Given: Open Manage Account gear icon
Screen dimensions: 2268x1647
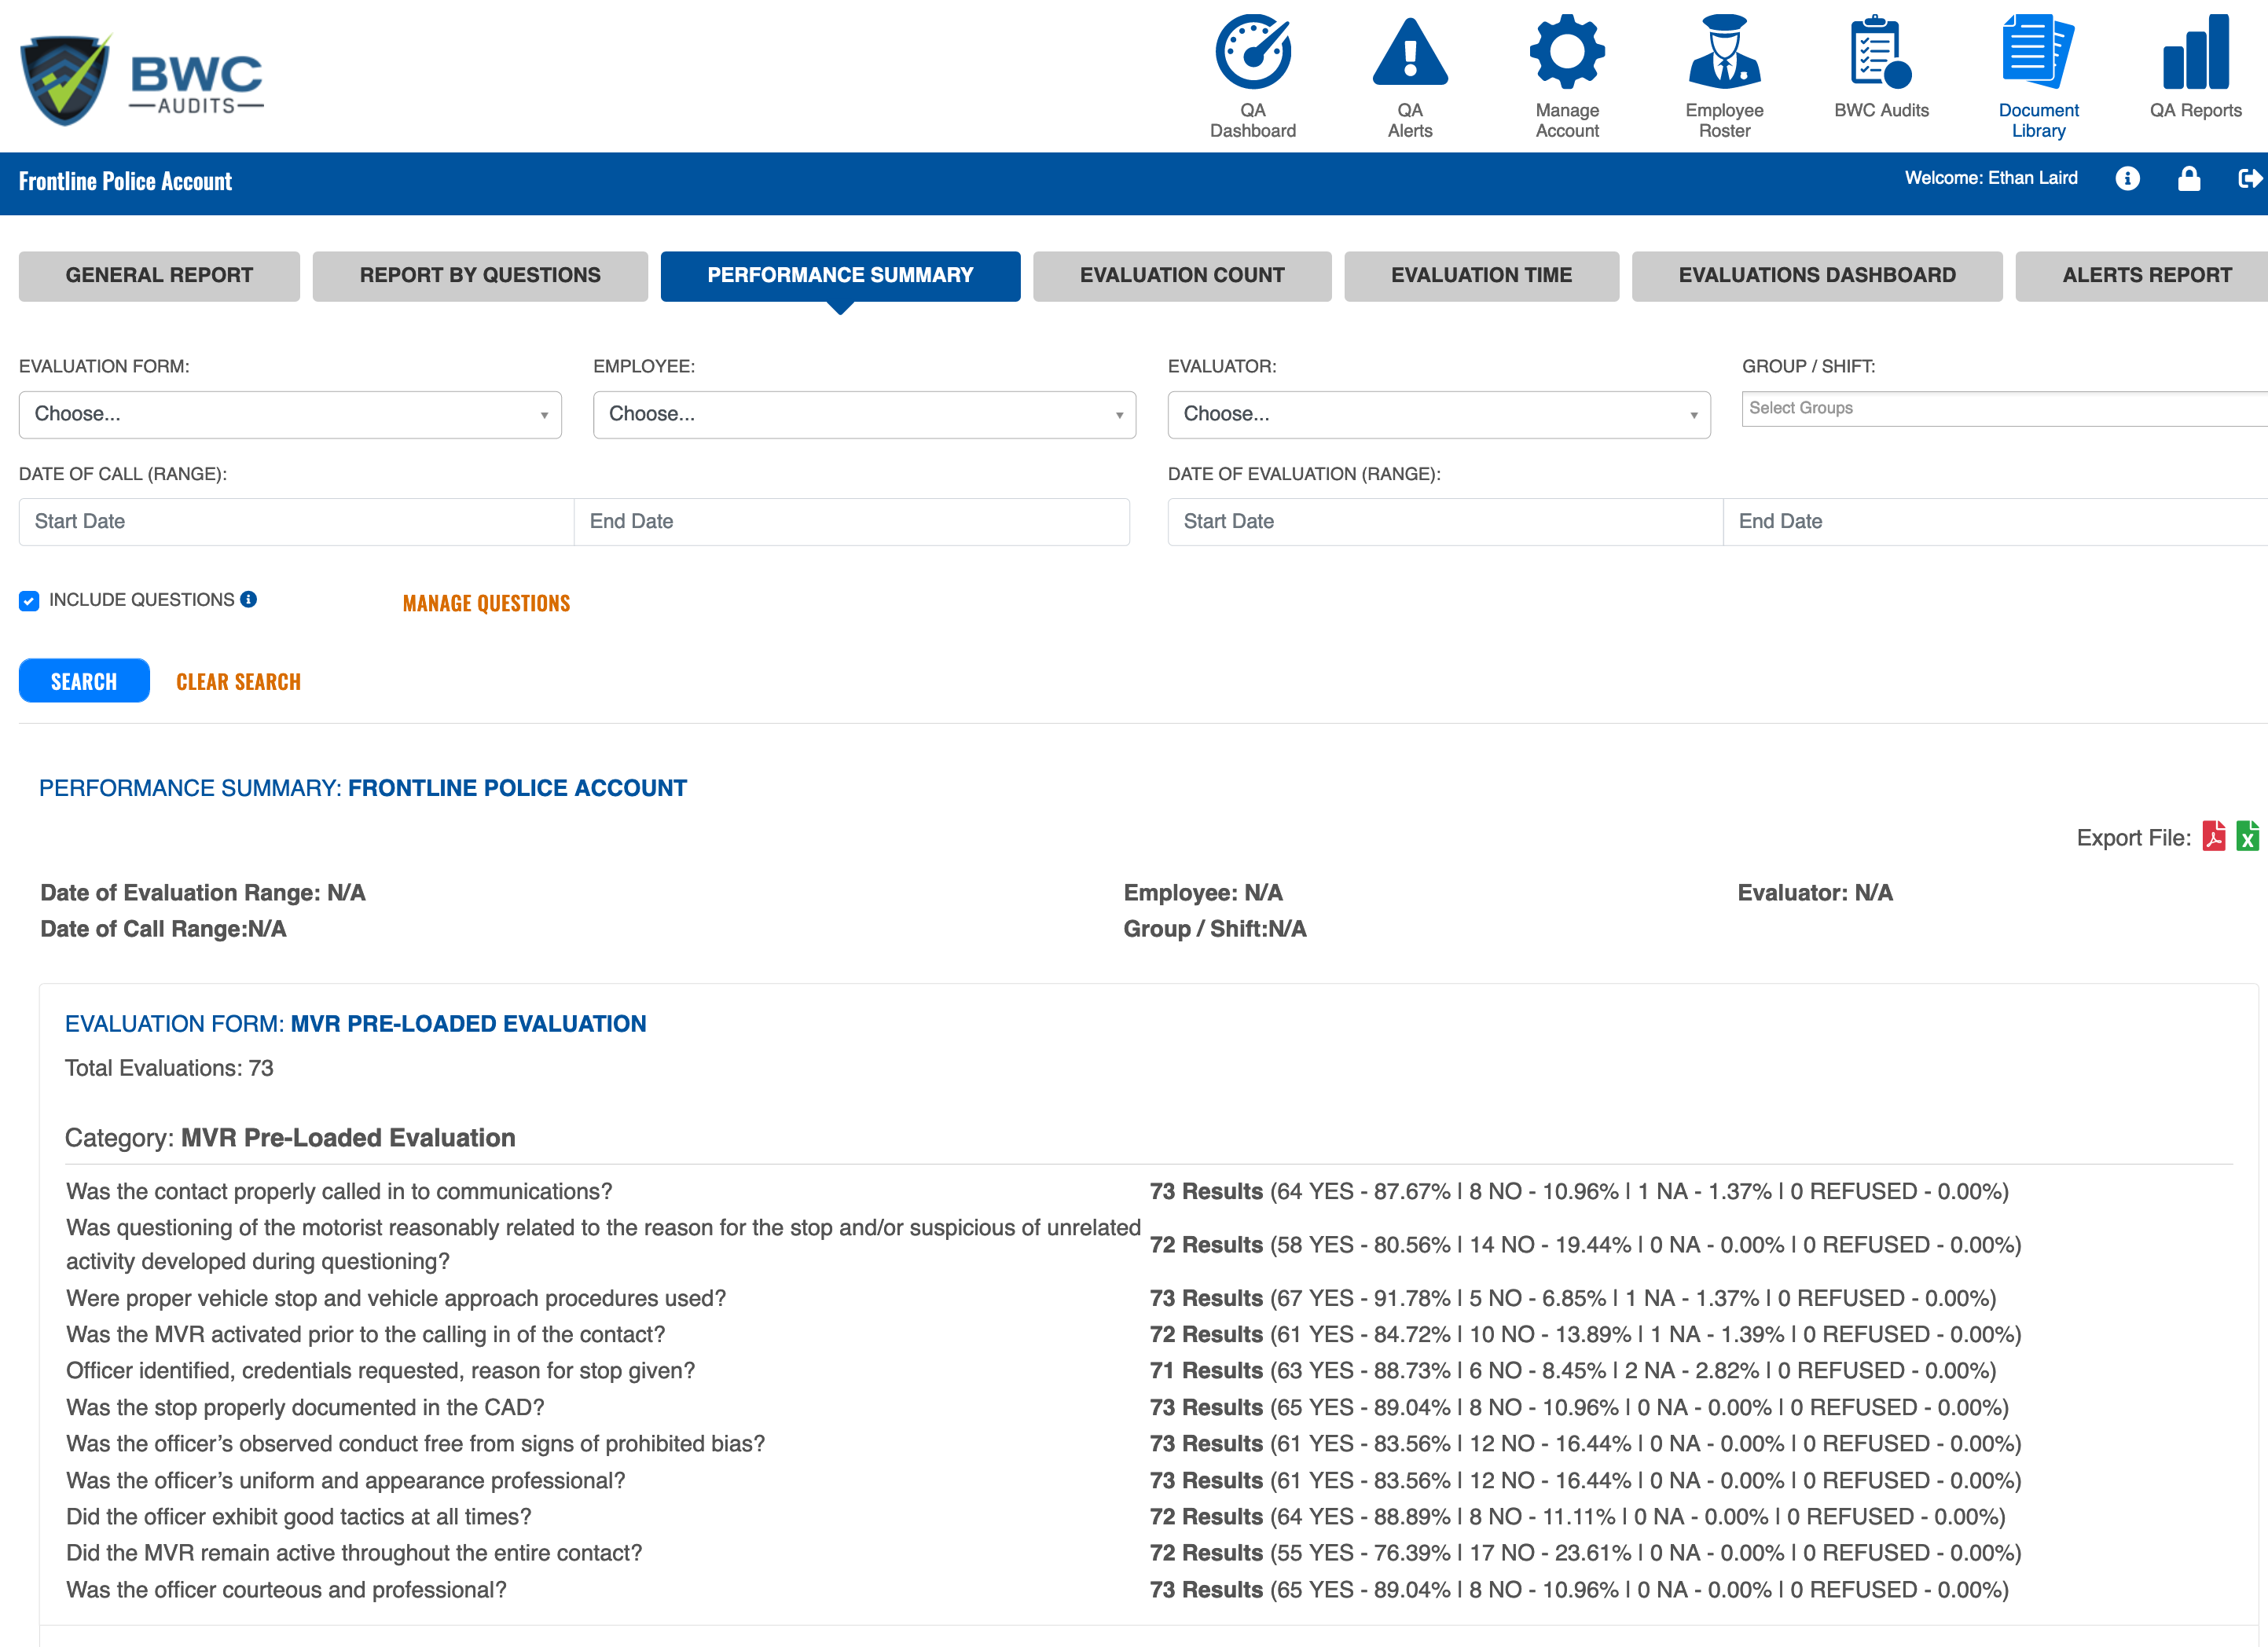Looking at the screenshot, I should 1567,52.
